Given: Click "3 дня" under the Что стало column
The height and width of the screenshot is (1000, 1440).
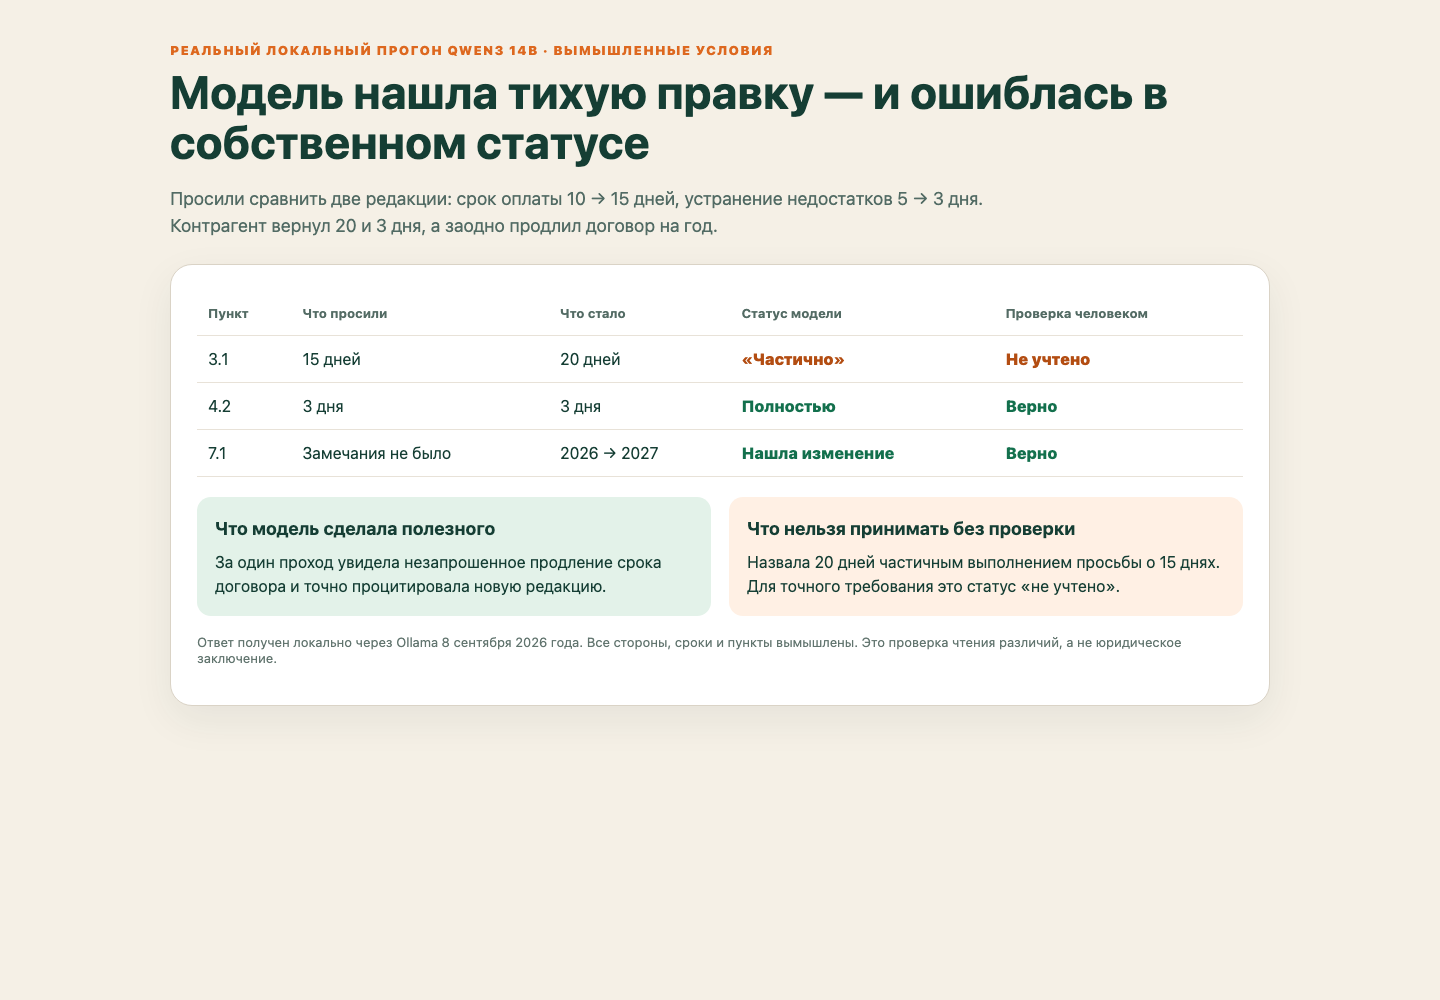Looking at the screenshot, I should (581, 406).
